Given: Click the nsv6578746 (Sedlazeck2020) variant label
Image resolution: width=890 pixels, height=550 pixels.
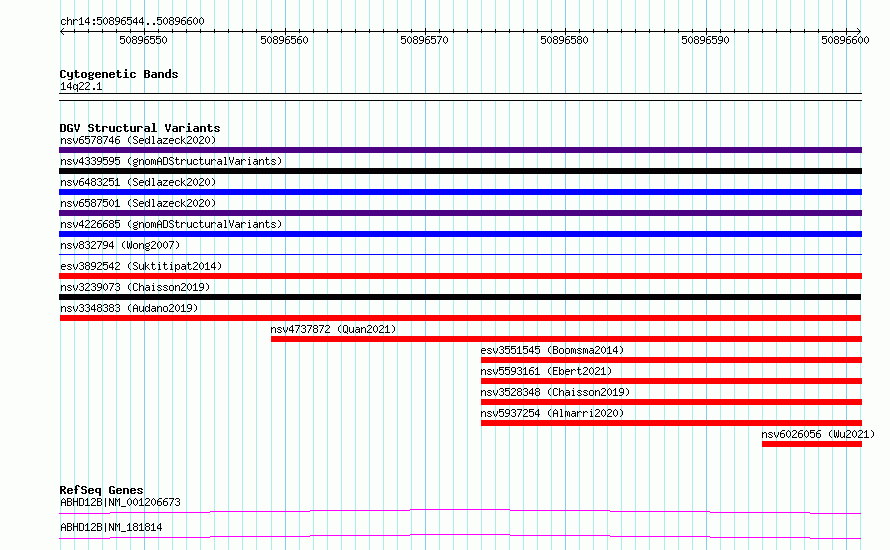Looking at the screenshot, I should pos(138,140).
